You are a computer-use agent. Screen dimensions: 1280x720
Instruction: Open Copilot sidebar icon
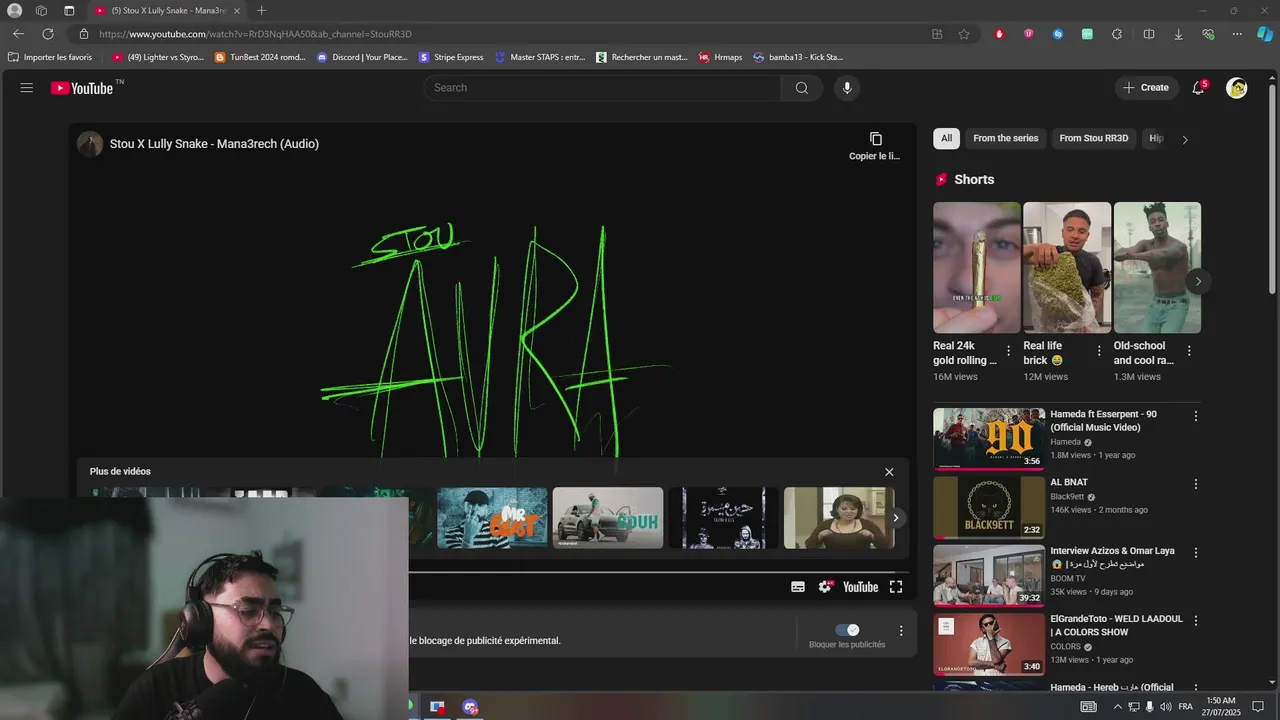tap(1265, 34)
